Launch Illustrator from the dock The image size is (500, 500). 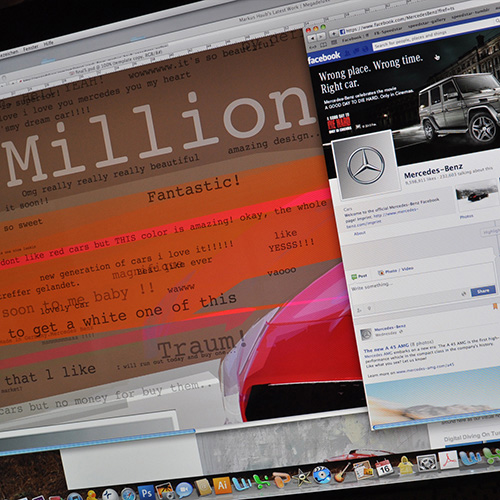[222, 485]
